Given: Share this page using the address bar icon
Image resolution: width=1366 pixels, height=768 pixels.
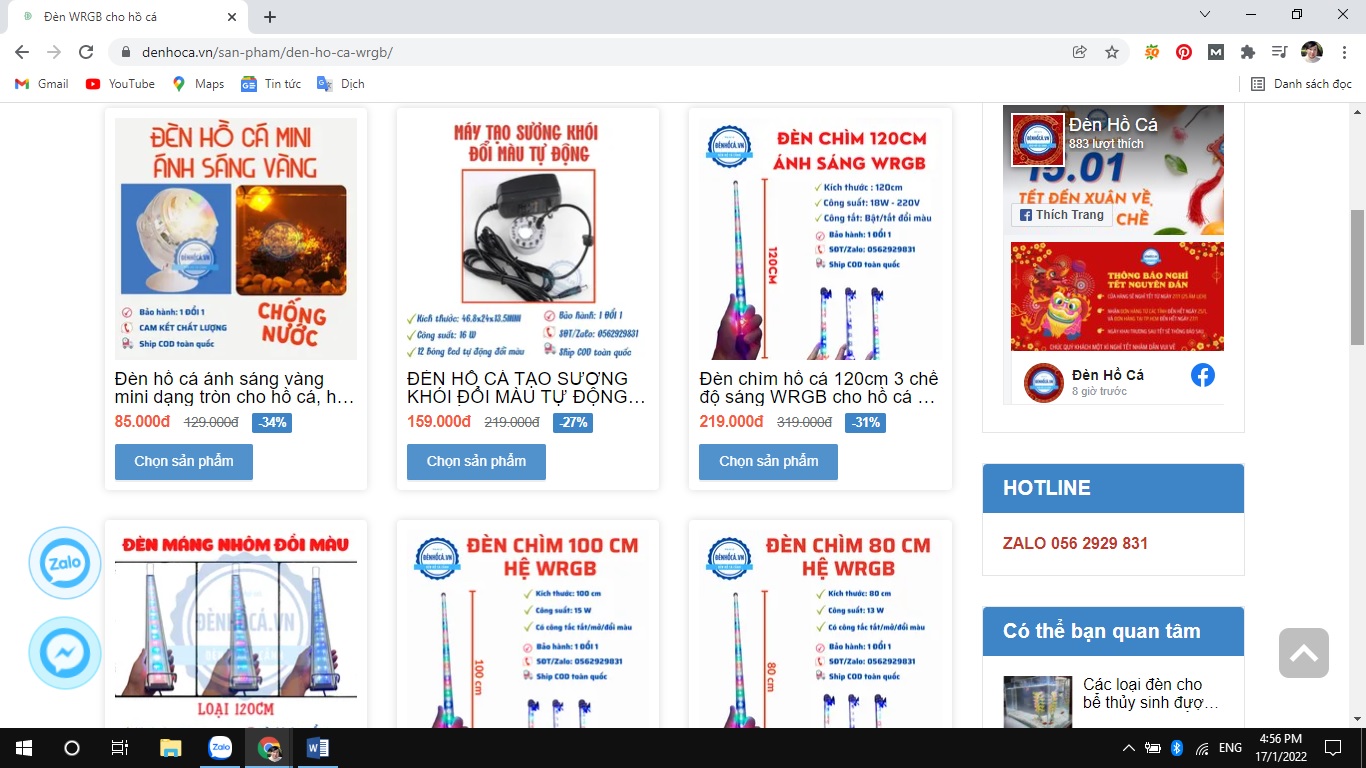Looking at the screenshot, I should tap(1080, 52).
